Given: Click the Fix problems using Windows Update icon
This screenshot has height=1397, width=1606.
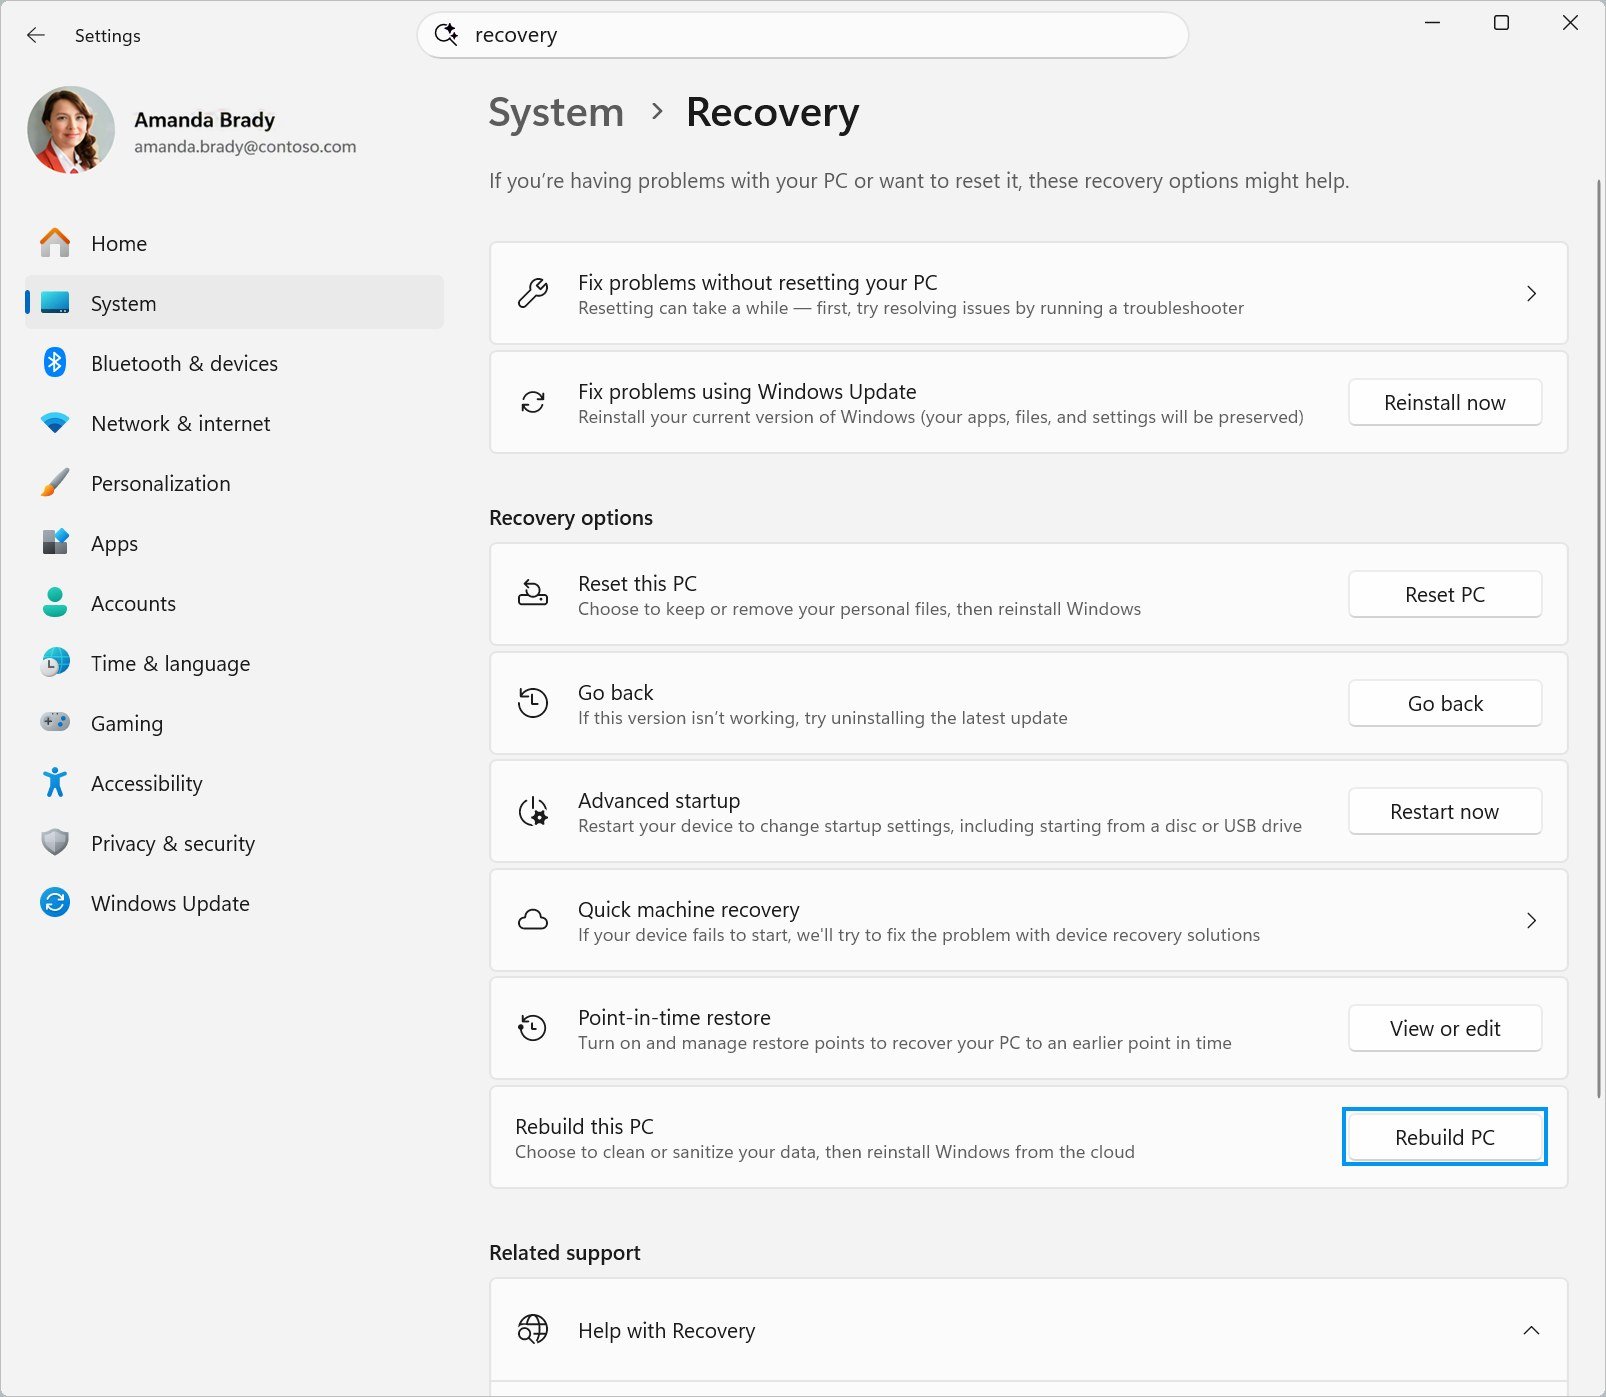Looking at the screenshot, I should (532, 402).
